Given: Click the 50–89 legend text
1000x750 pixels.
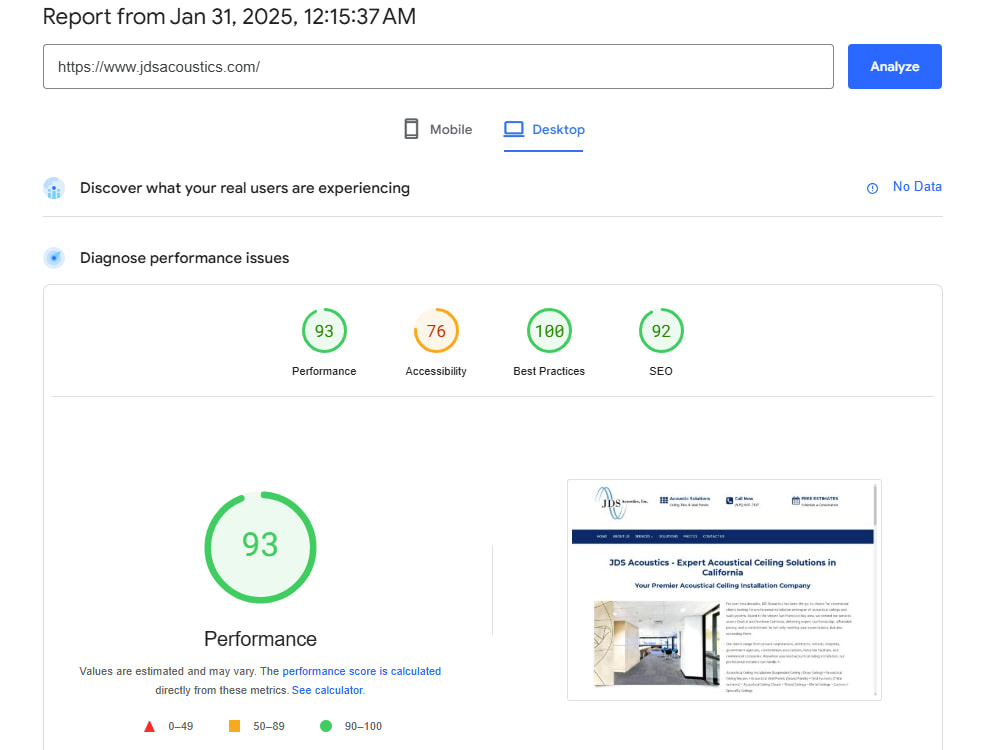Looking at the screenshot, I should point(268,726).
